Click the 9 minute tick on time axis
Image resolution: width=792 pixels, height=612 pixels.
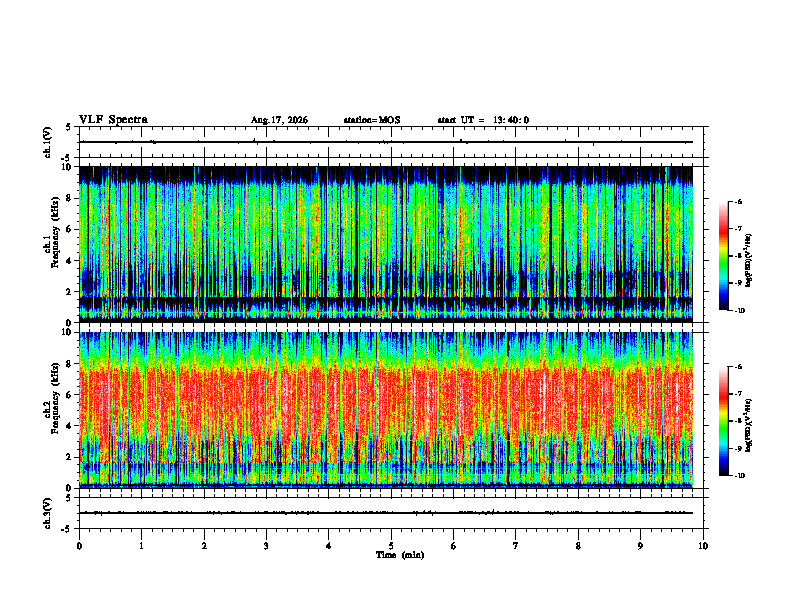640,546
